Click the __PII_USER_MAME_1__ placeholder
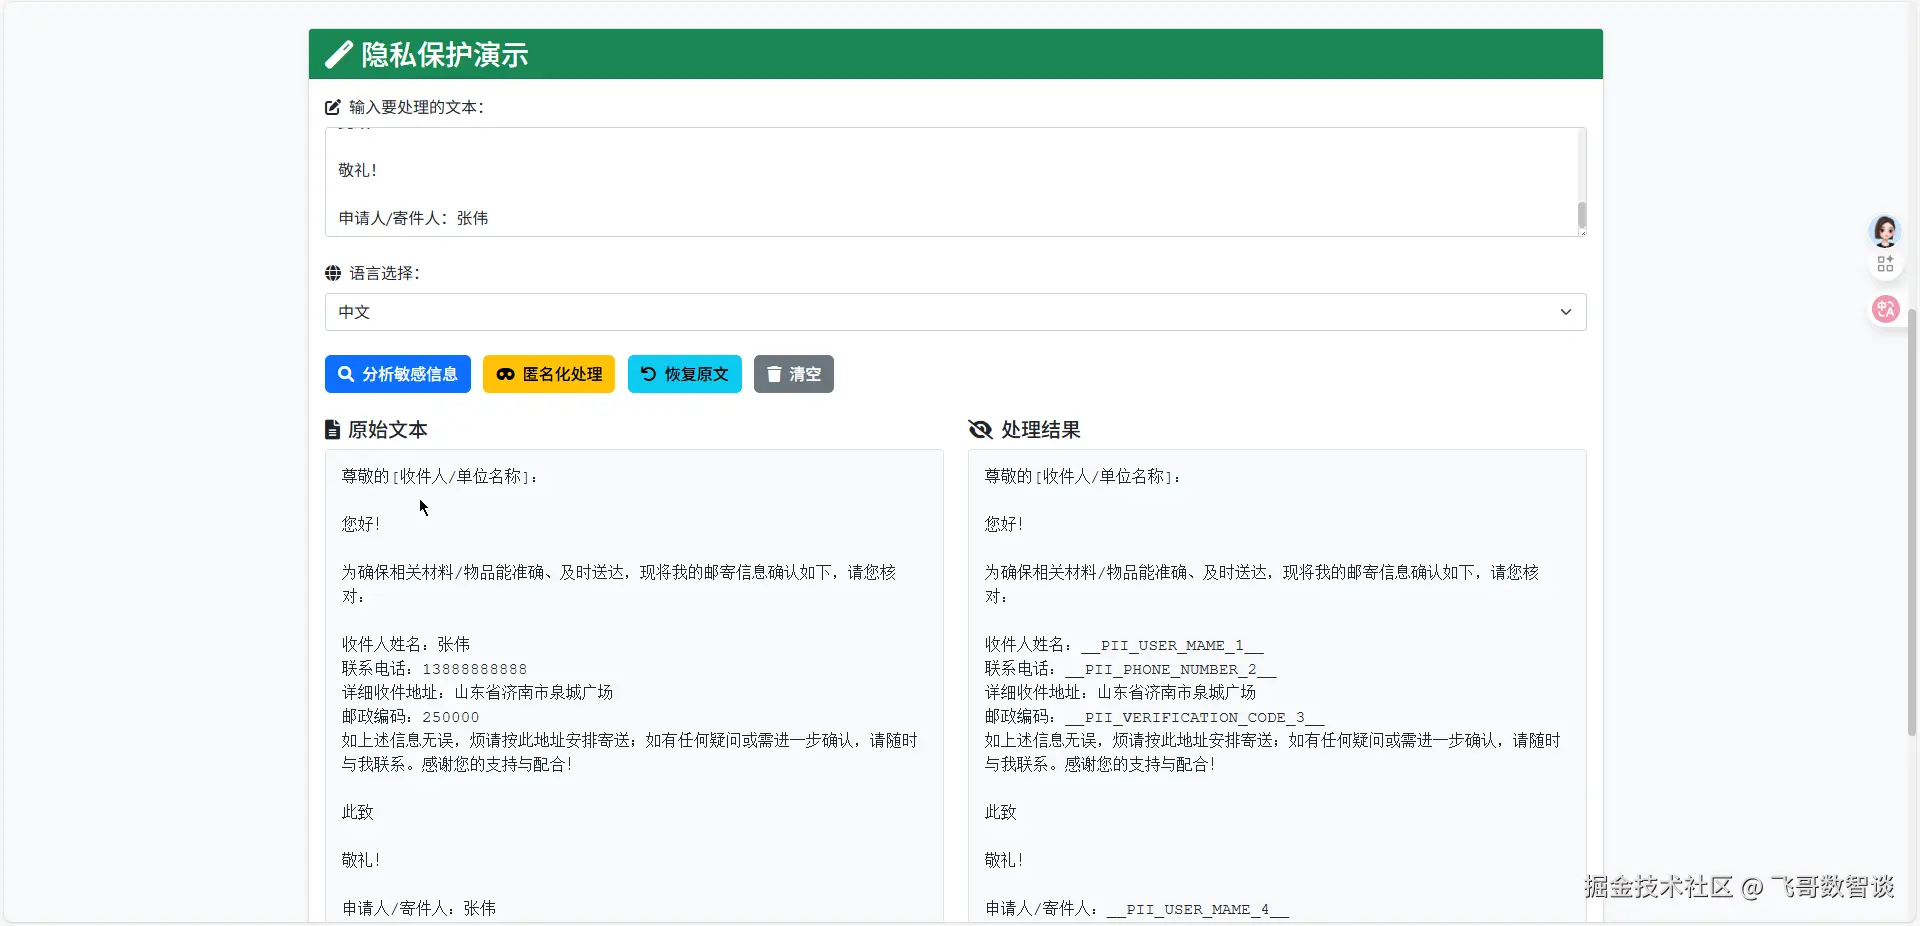 1172,645
